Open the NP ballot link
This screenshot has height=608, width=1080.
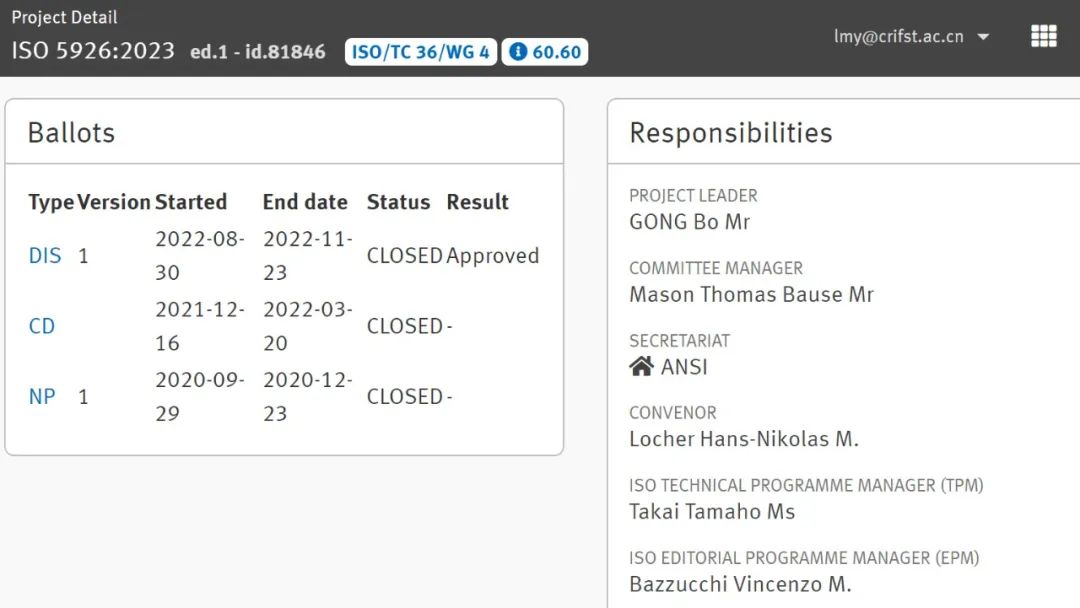coord(42,397)
